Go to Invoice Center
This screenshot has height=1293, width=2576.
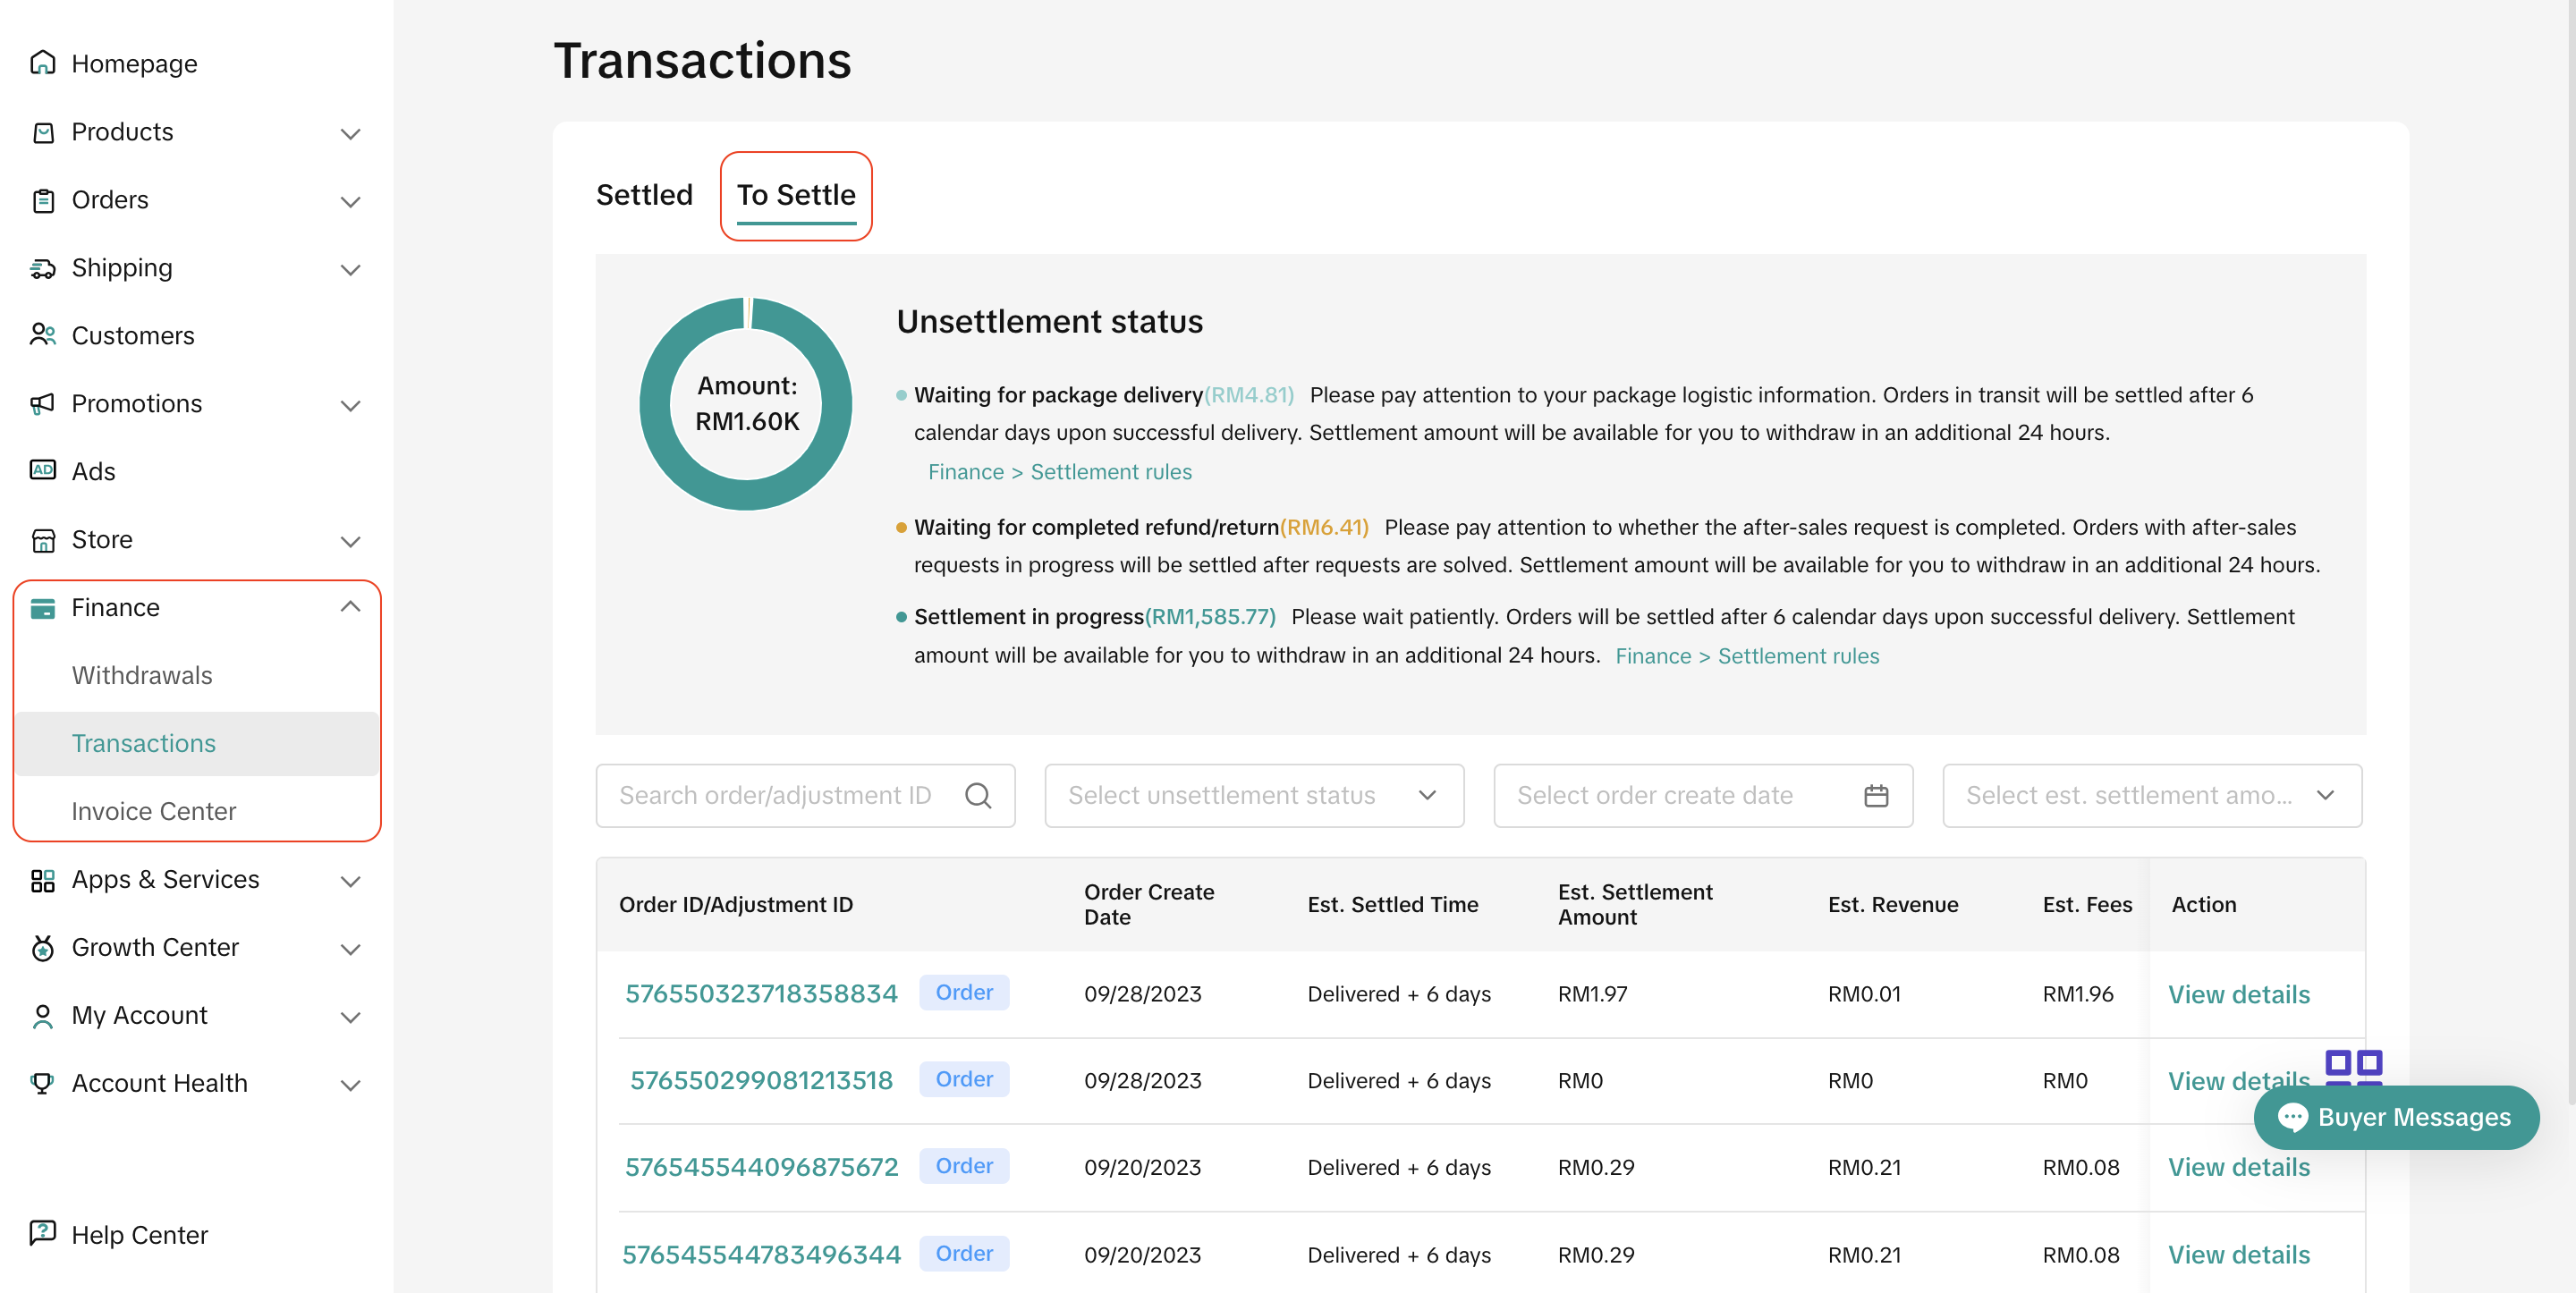coord(154,811)
